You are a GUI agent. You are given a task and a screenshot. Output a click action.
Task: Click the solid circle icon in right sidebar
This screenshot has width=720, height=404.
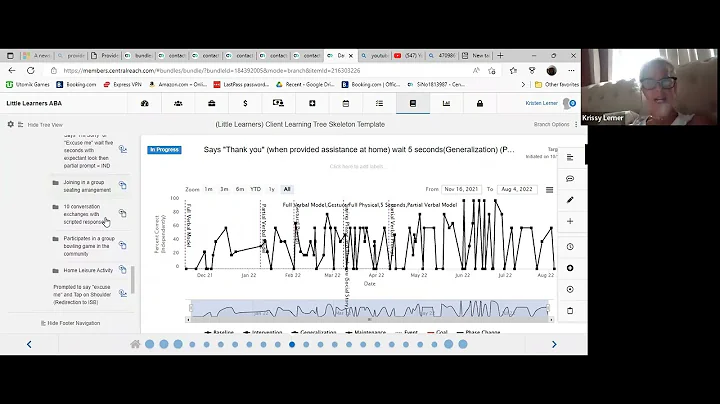[x=570, y=268]
